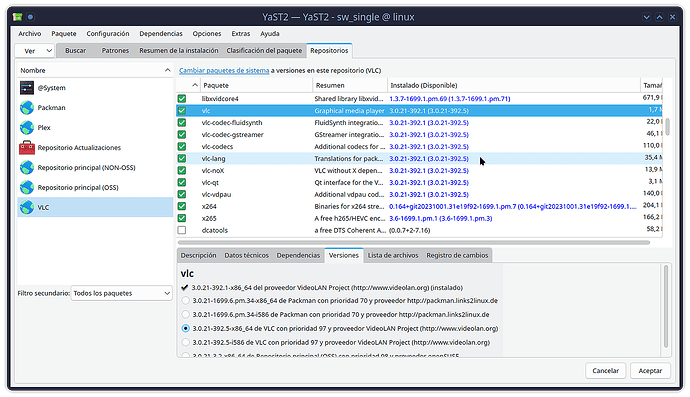Screen dimensions: 690x397
Task: Switch to Resumen de la instalación tab
Action: (x=179, y=51)
